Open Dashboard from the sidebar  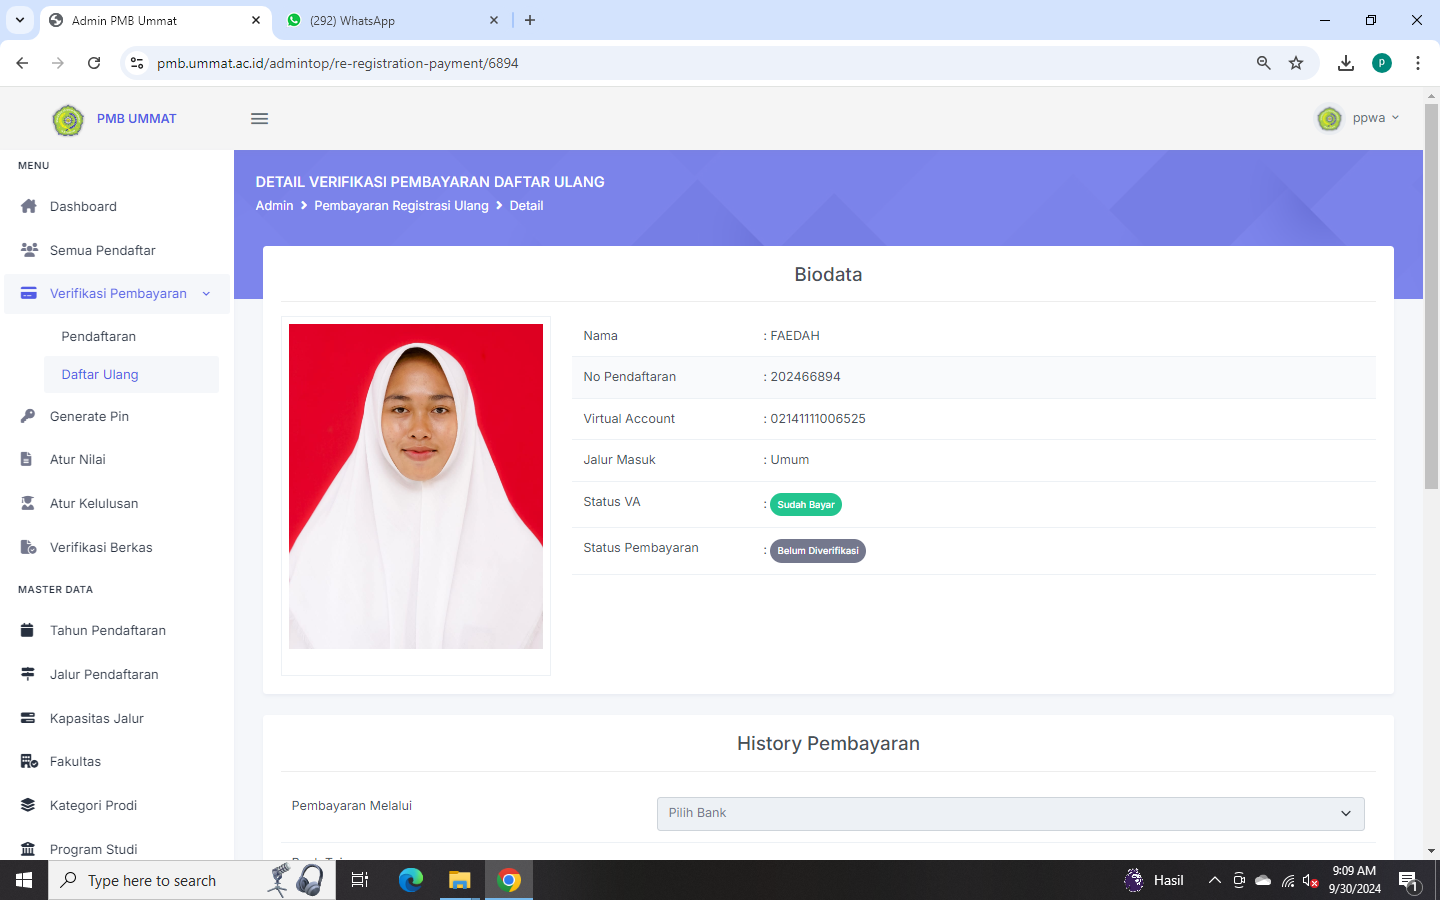(83, 207)
